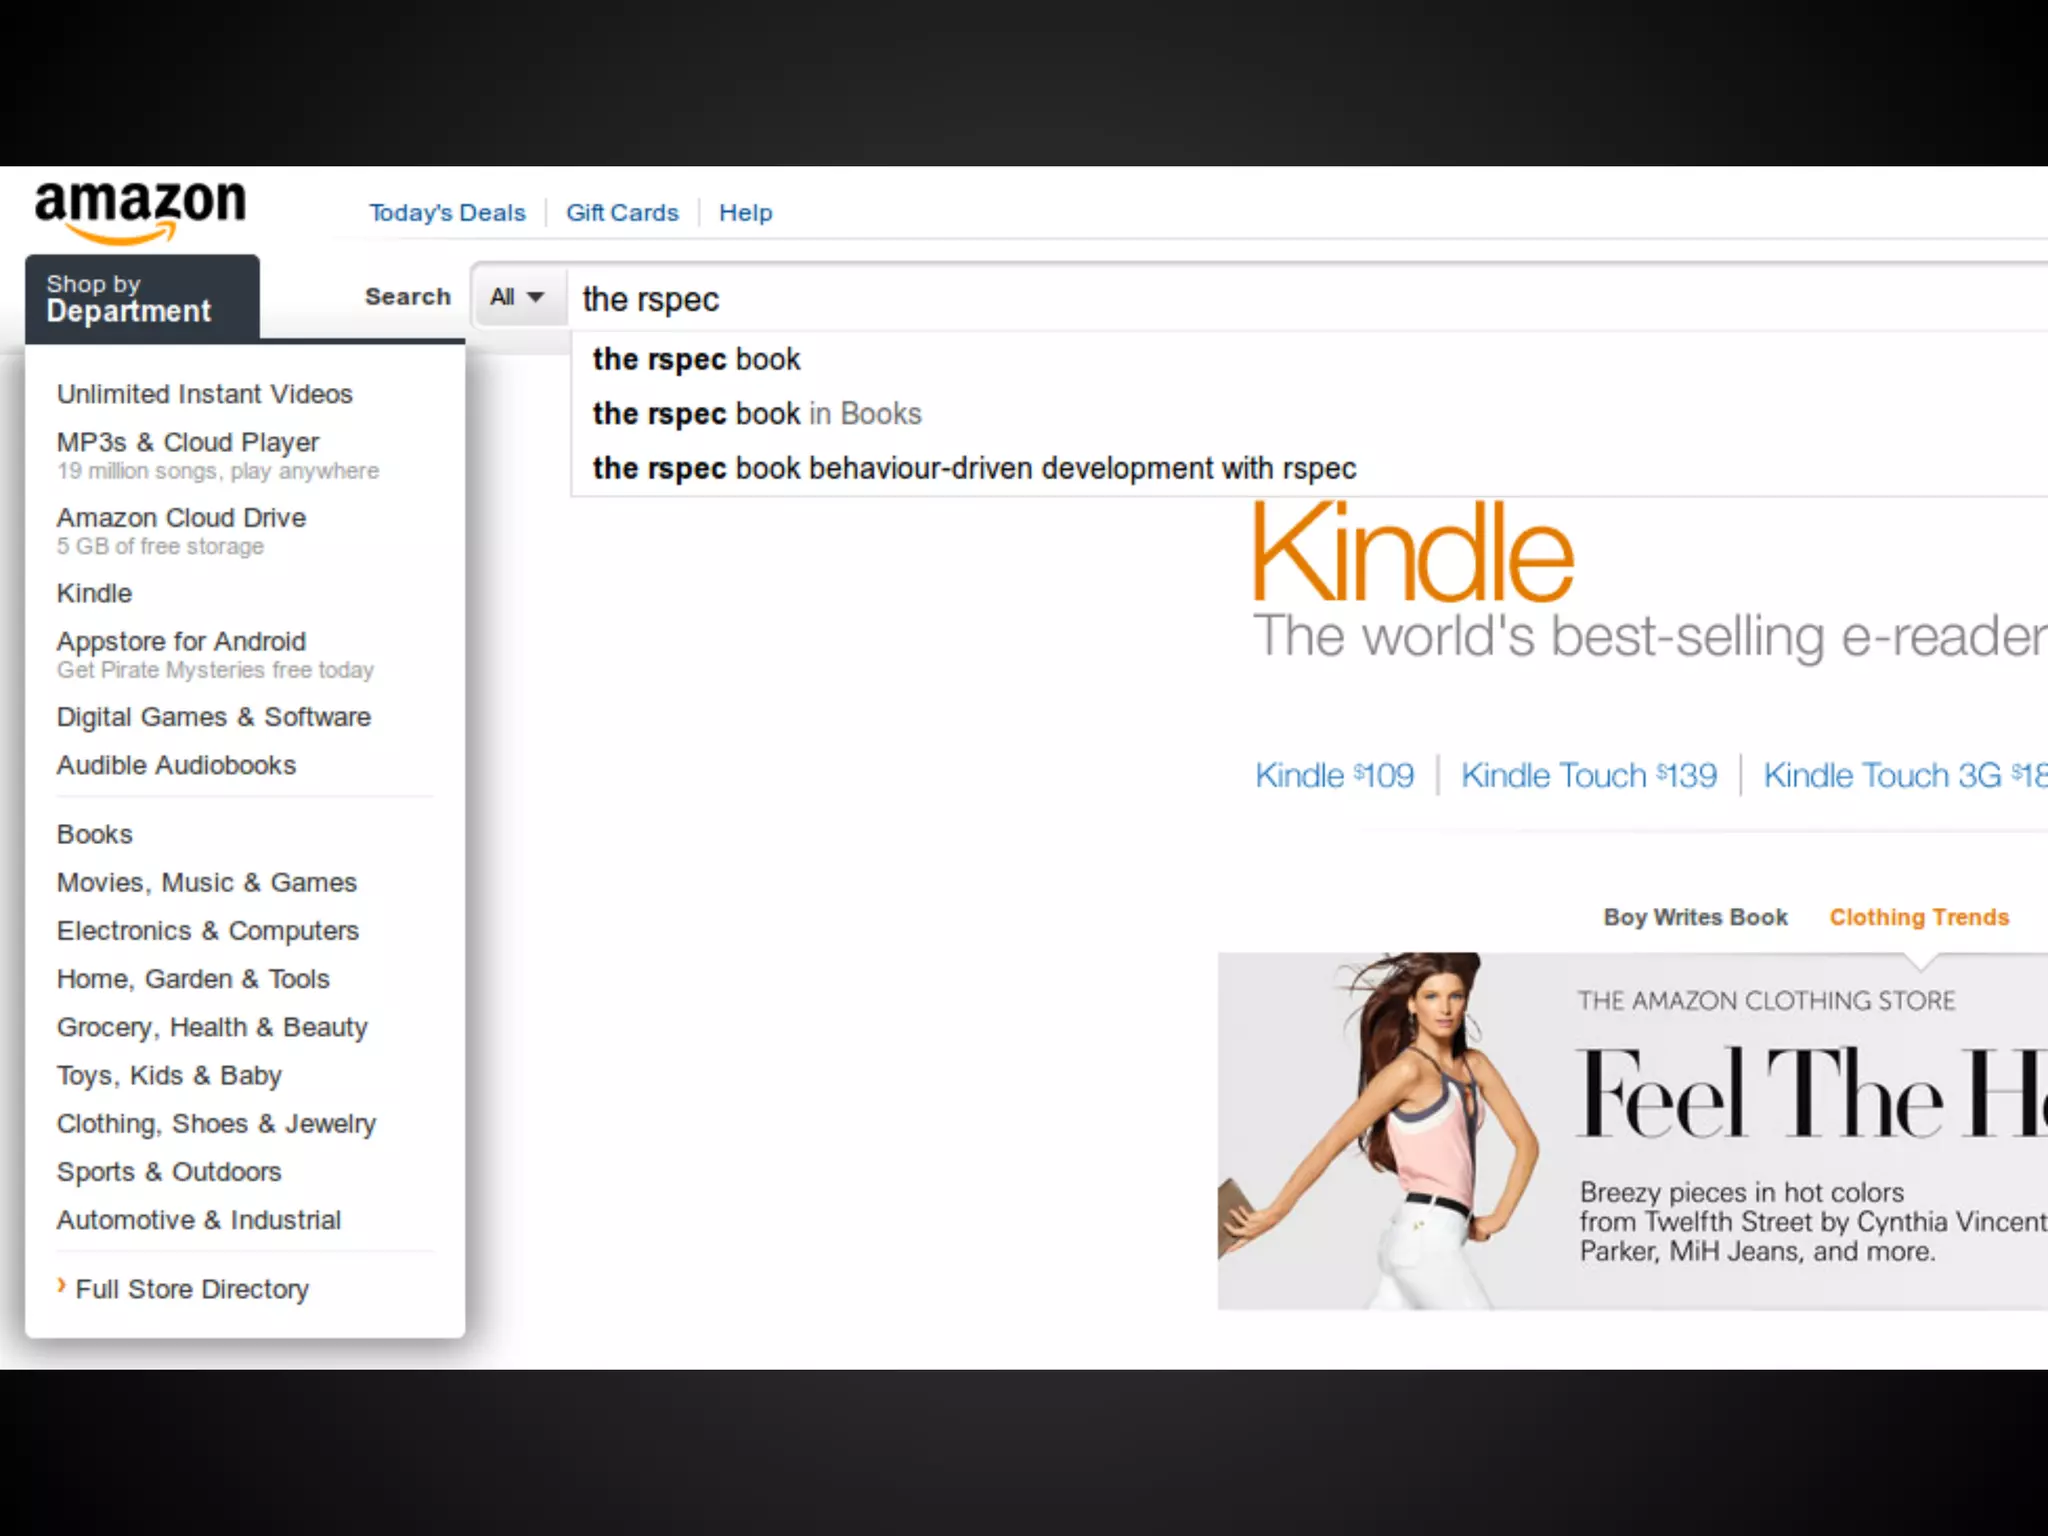Select the Clothing Trends tab
Screen dimensions: 2048x1536
(1918, 917)
